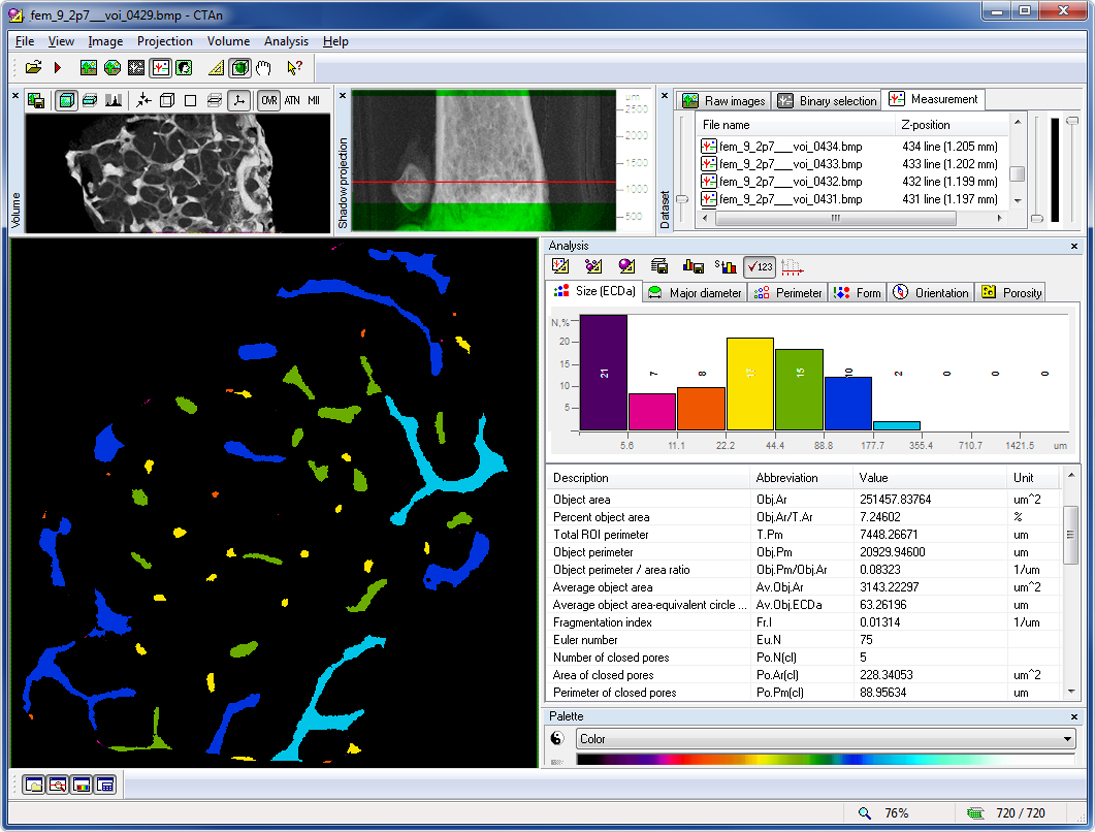Click the color gradient bar in Palette
This screenshot has width=1095, height=832.
pyautogui.click(x=825, y=760)
